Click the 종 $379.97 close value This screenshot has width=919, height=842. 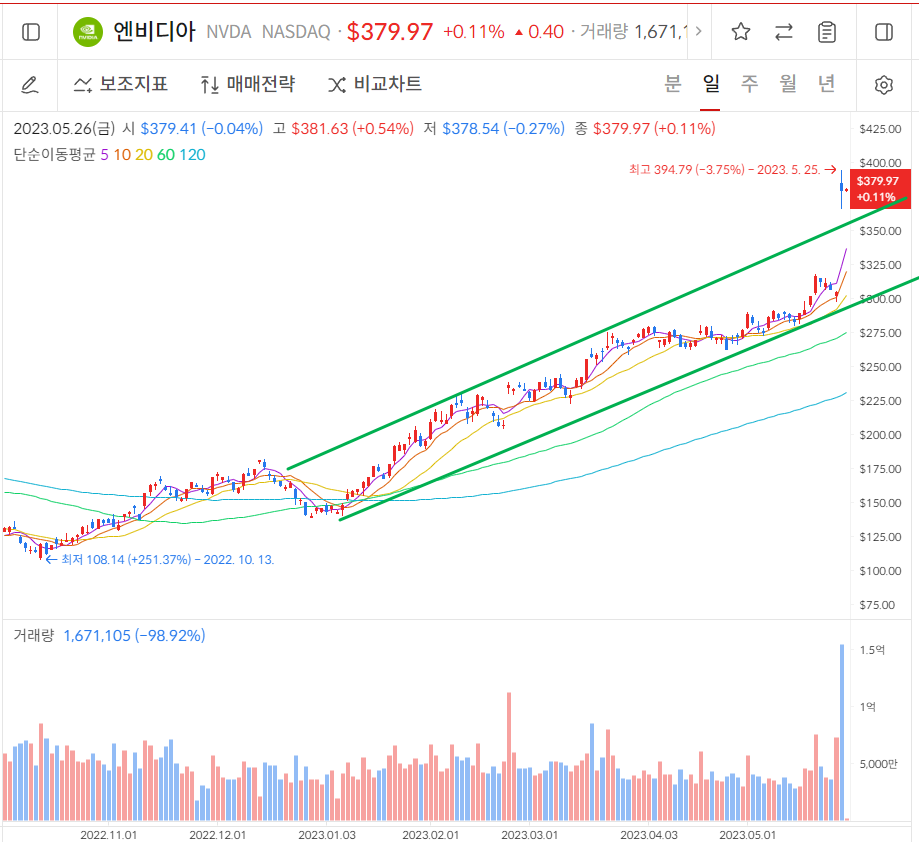click(x=645, y=129)
